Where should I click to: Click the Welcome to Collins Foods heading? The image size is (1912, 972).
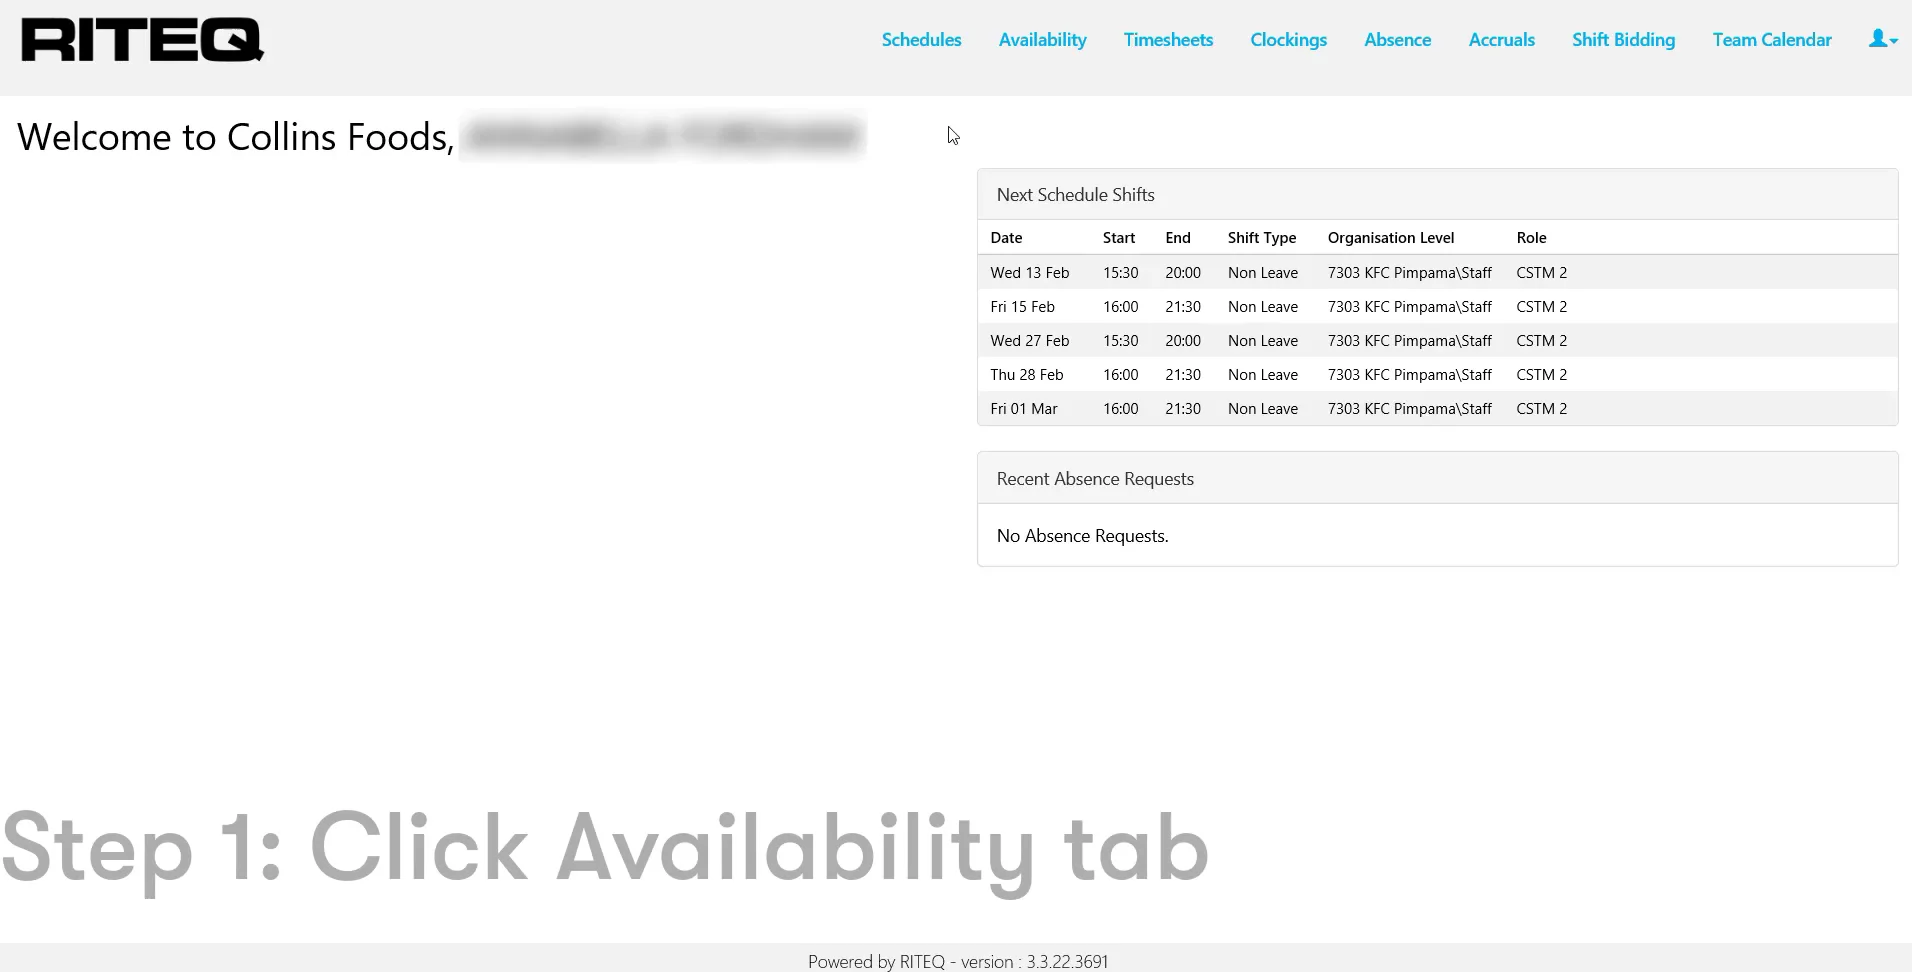[x=236, y=137]
